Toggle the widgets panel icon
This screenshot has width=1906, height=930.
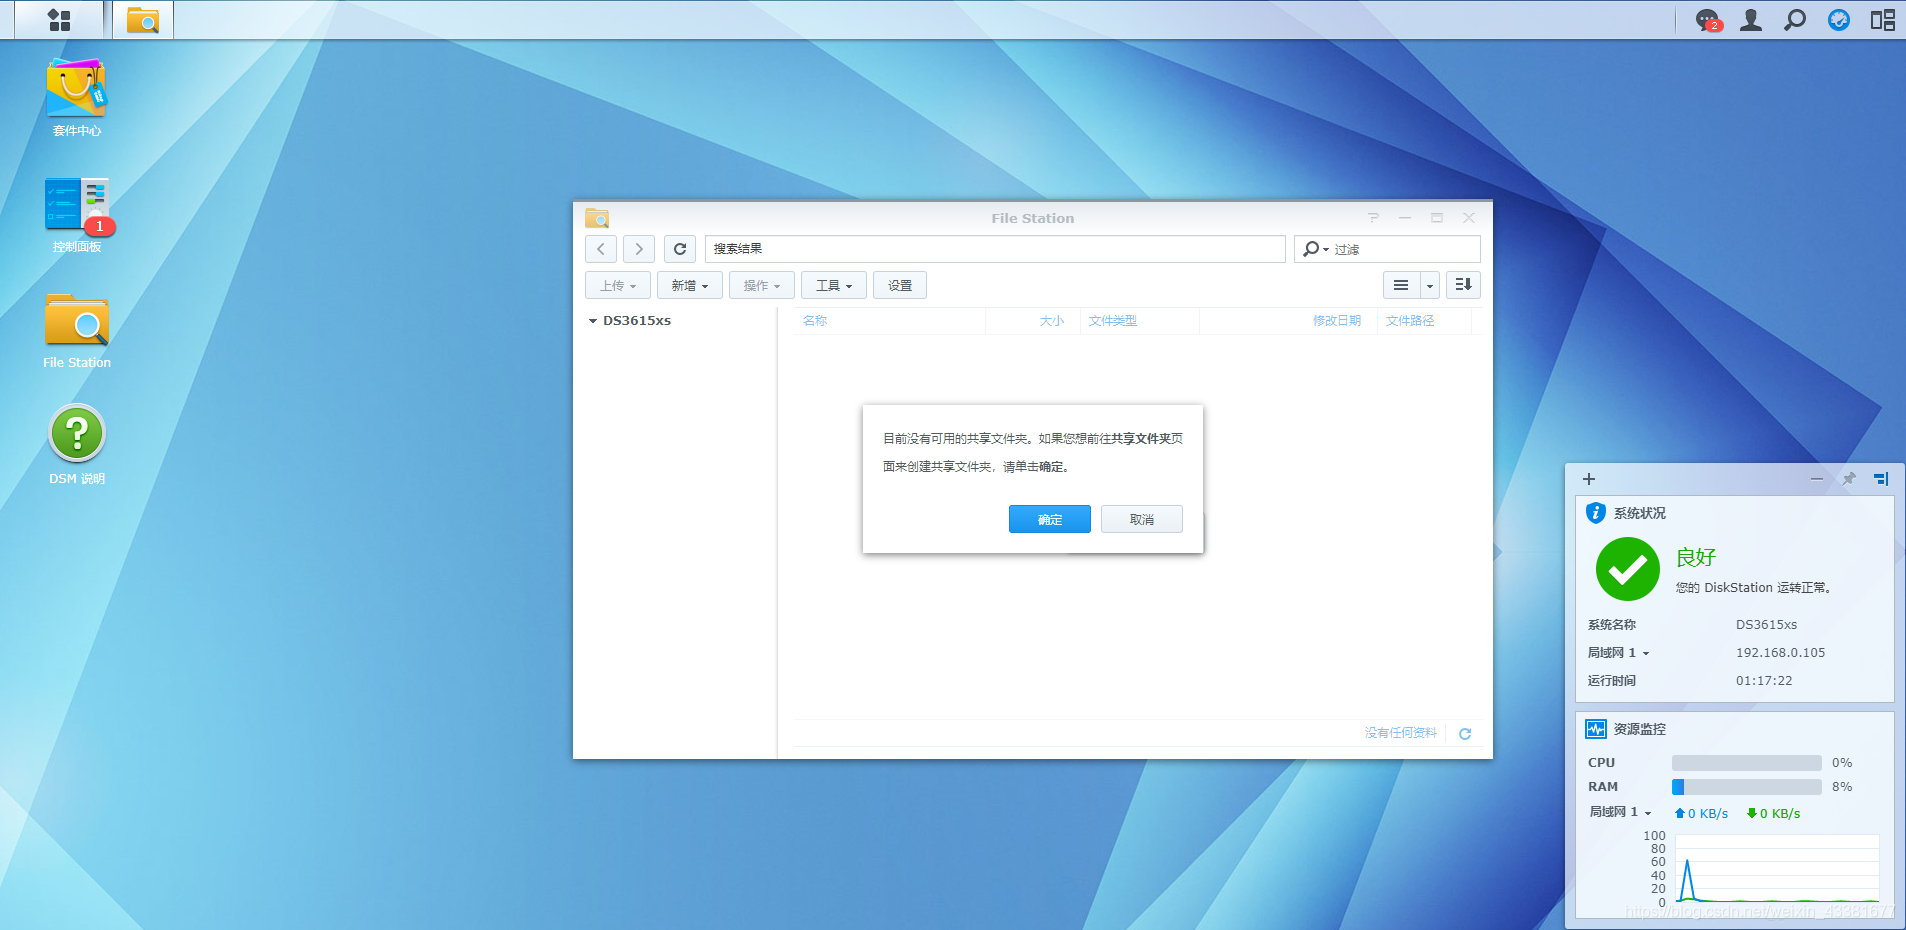(x=1882, y=20)
